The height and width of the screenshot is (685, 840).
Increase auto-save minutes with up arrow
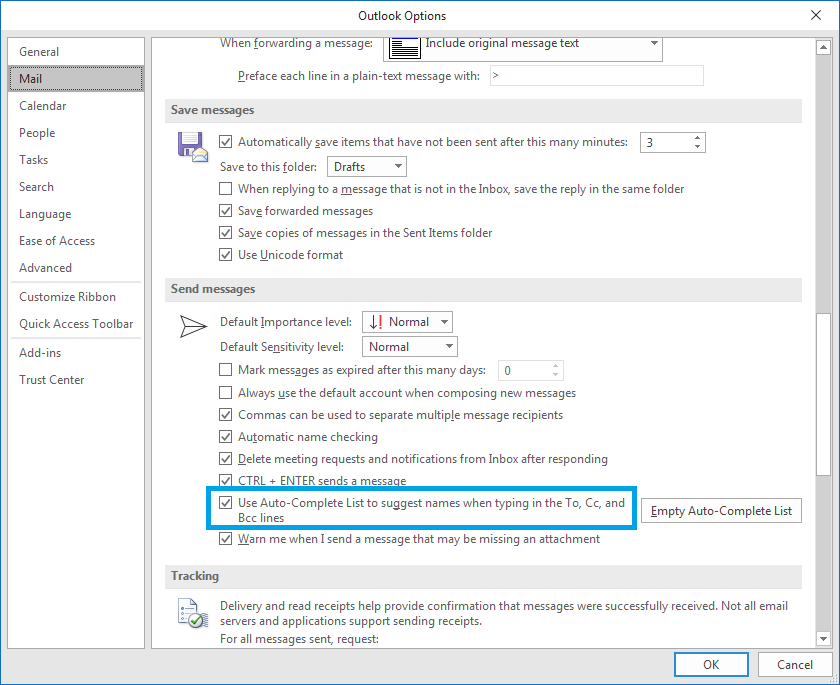(697, 138)
